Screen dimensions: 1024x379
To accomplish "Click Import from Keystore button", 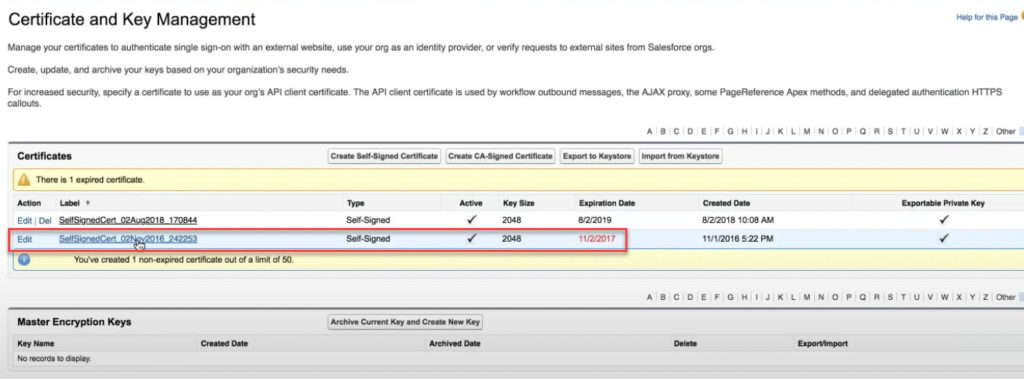I will [x=680, y=157].
